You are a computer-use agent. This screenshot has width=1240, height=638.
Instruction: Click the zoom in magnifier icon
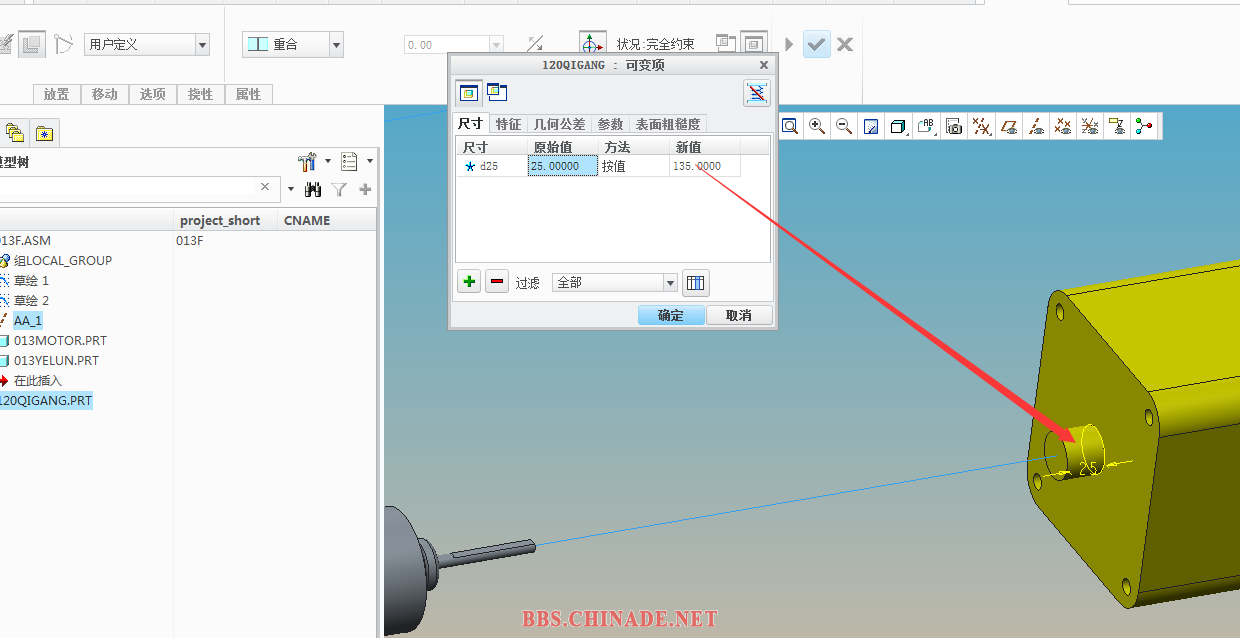click(x=817, y=126)
